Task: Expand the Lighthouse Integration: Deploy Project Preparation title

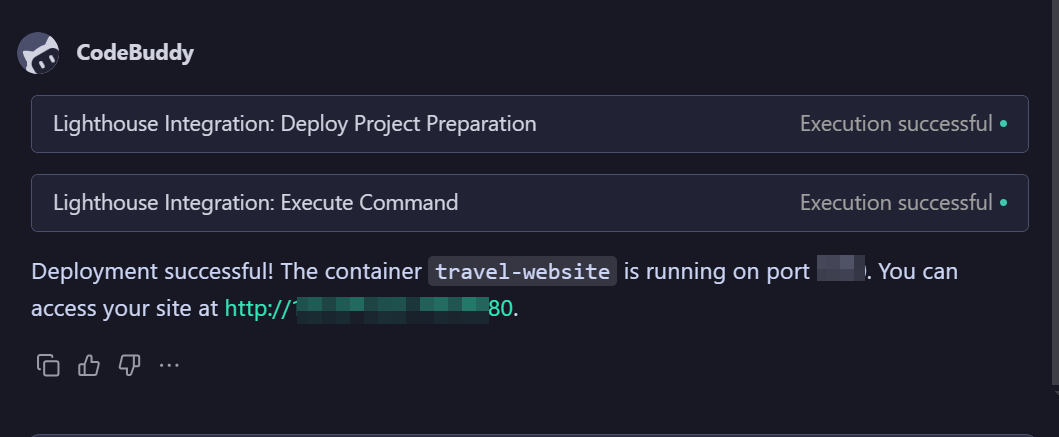Action: pyautogui.click(x=294, y=124)
